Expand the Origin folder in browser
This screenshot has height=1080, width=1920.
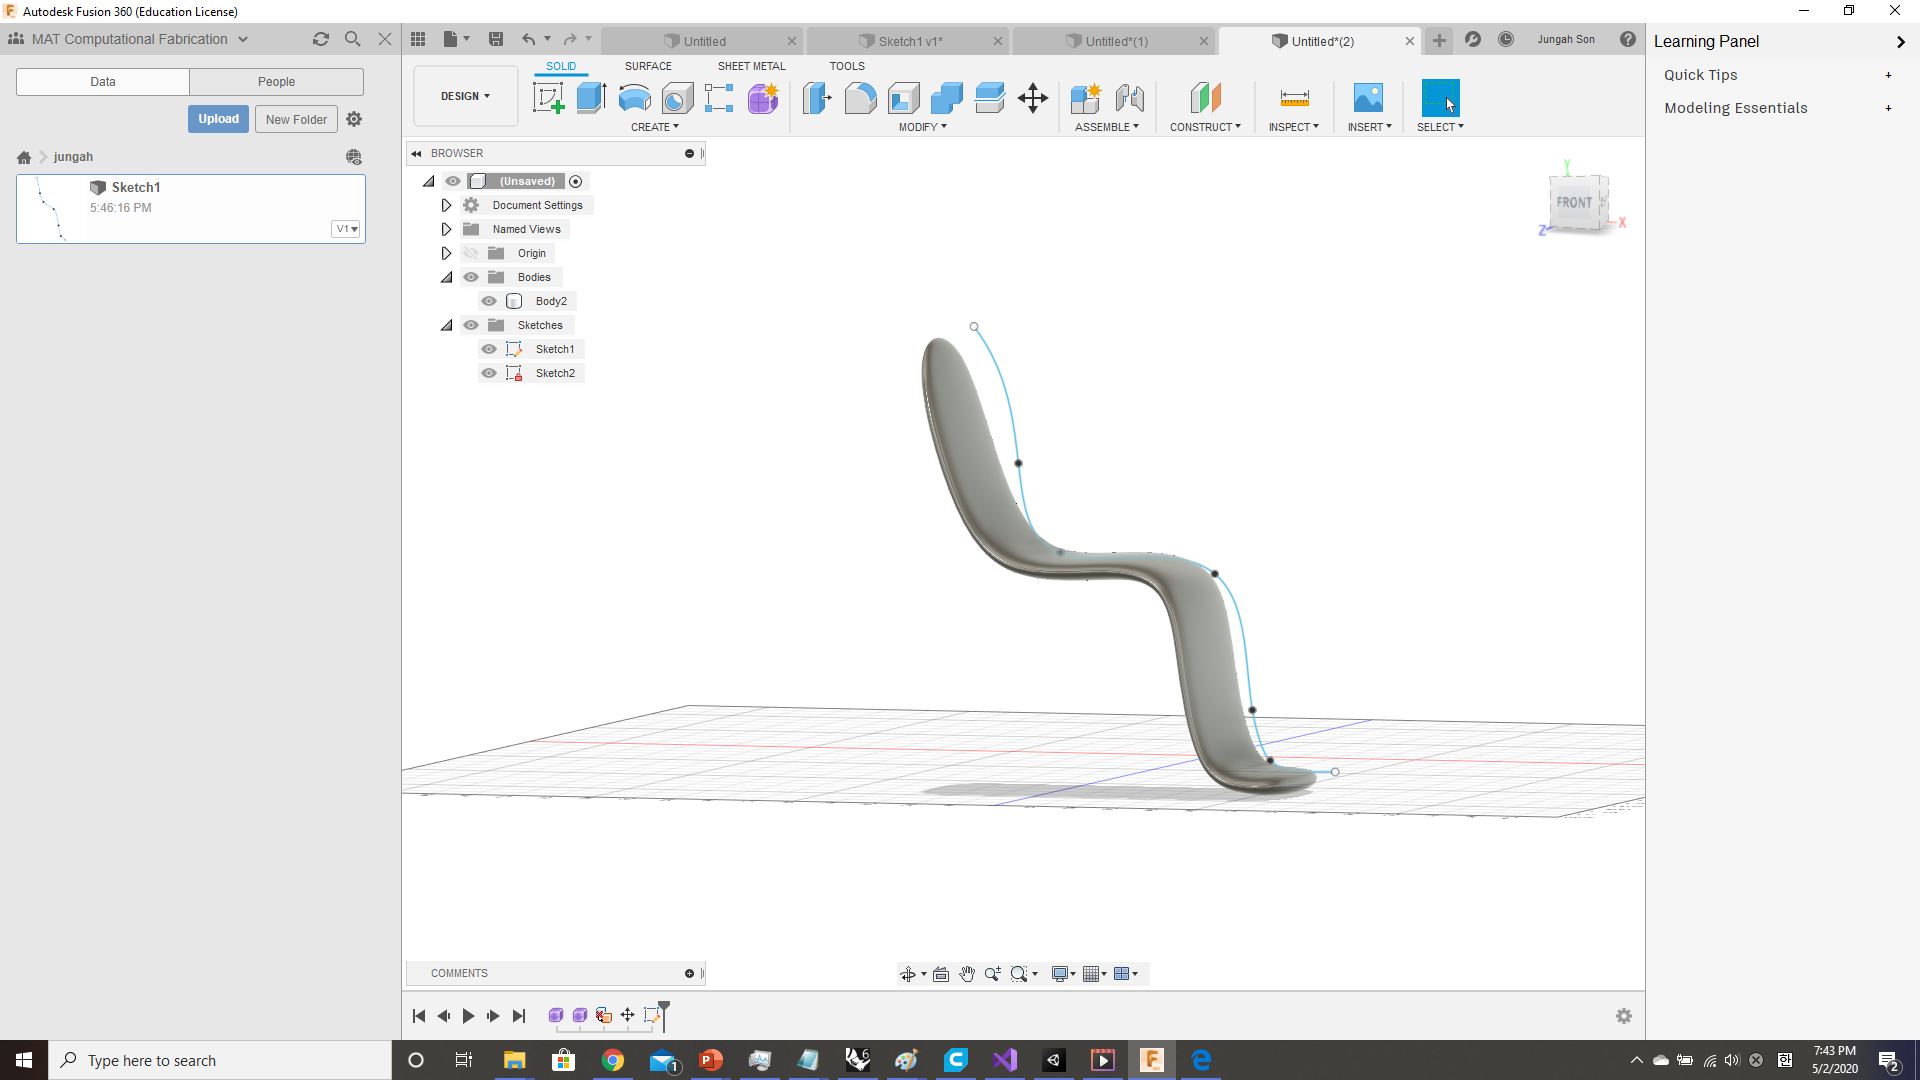pyautogui.click(x=446, y=253)
